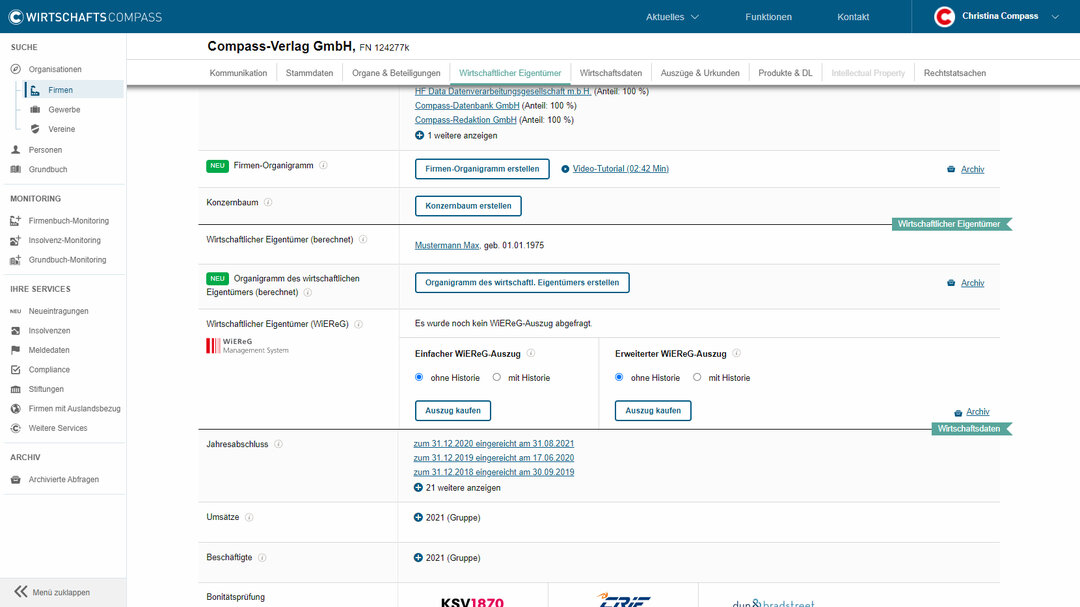This screenshot has height=607, width=1080.
Task: Click info icon beside Wirtschaftlicher Eigentümer (berechnet)
Action: click(363, 240)
